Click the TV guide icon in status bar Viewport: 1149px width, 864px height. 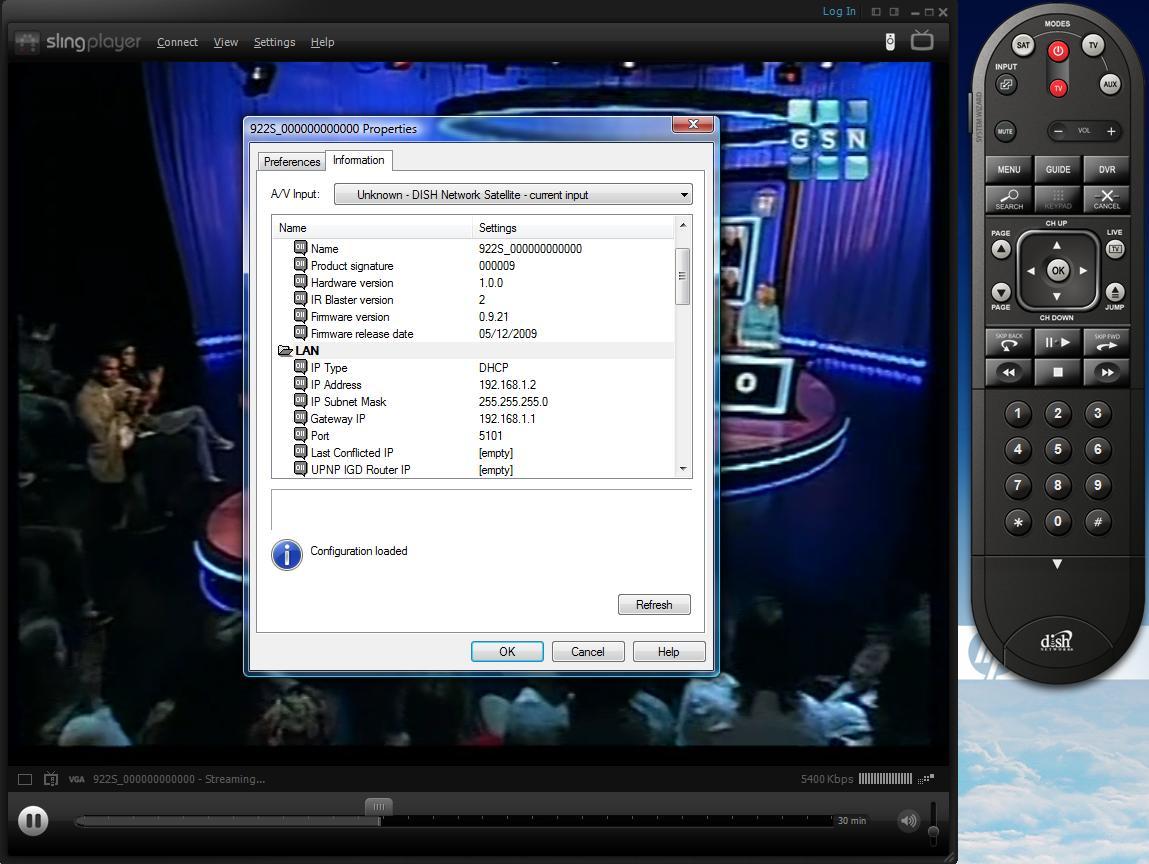click(x=51, y=779)
